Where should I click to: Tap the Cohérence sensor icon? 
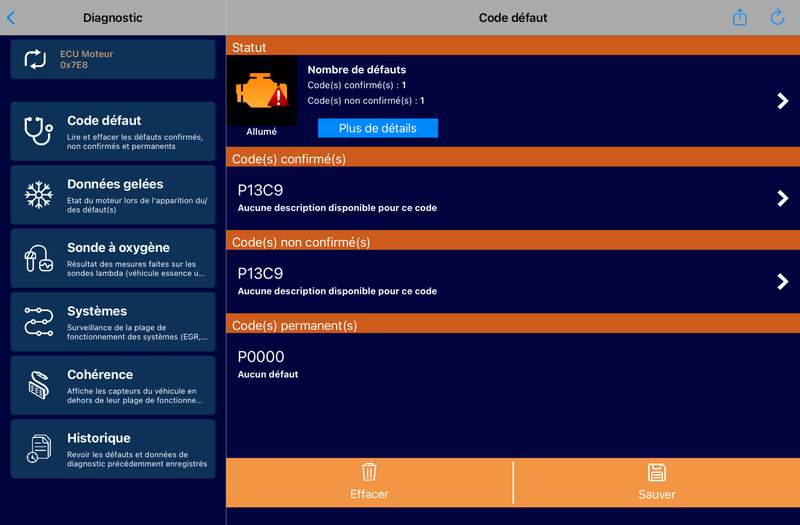click(x=39, y=385)
